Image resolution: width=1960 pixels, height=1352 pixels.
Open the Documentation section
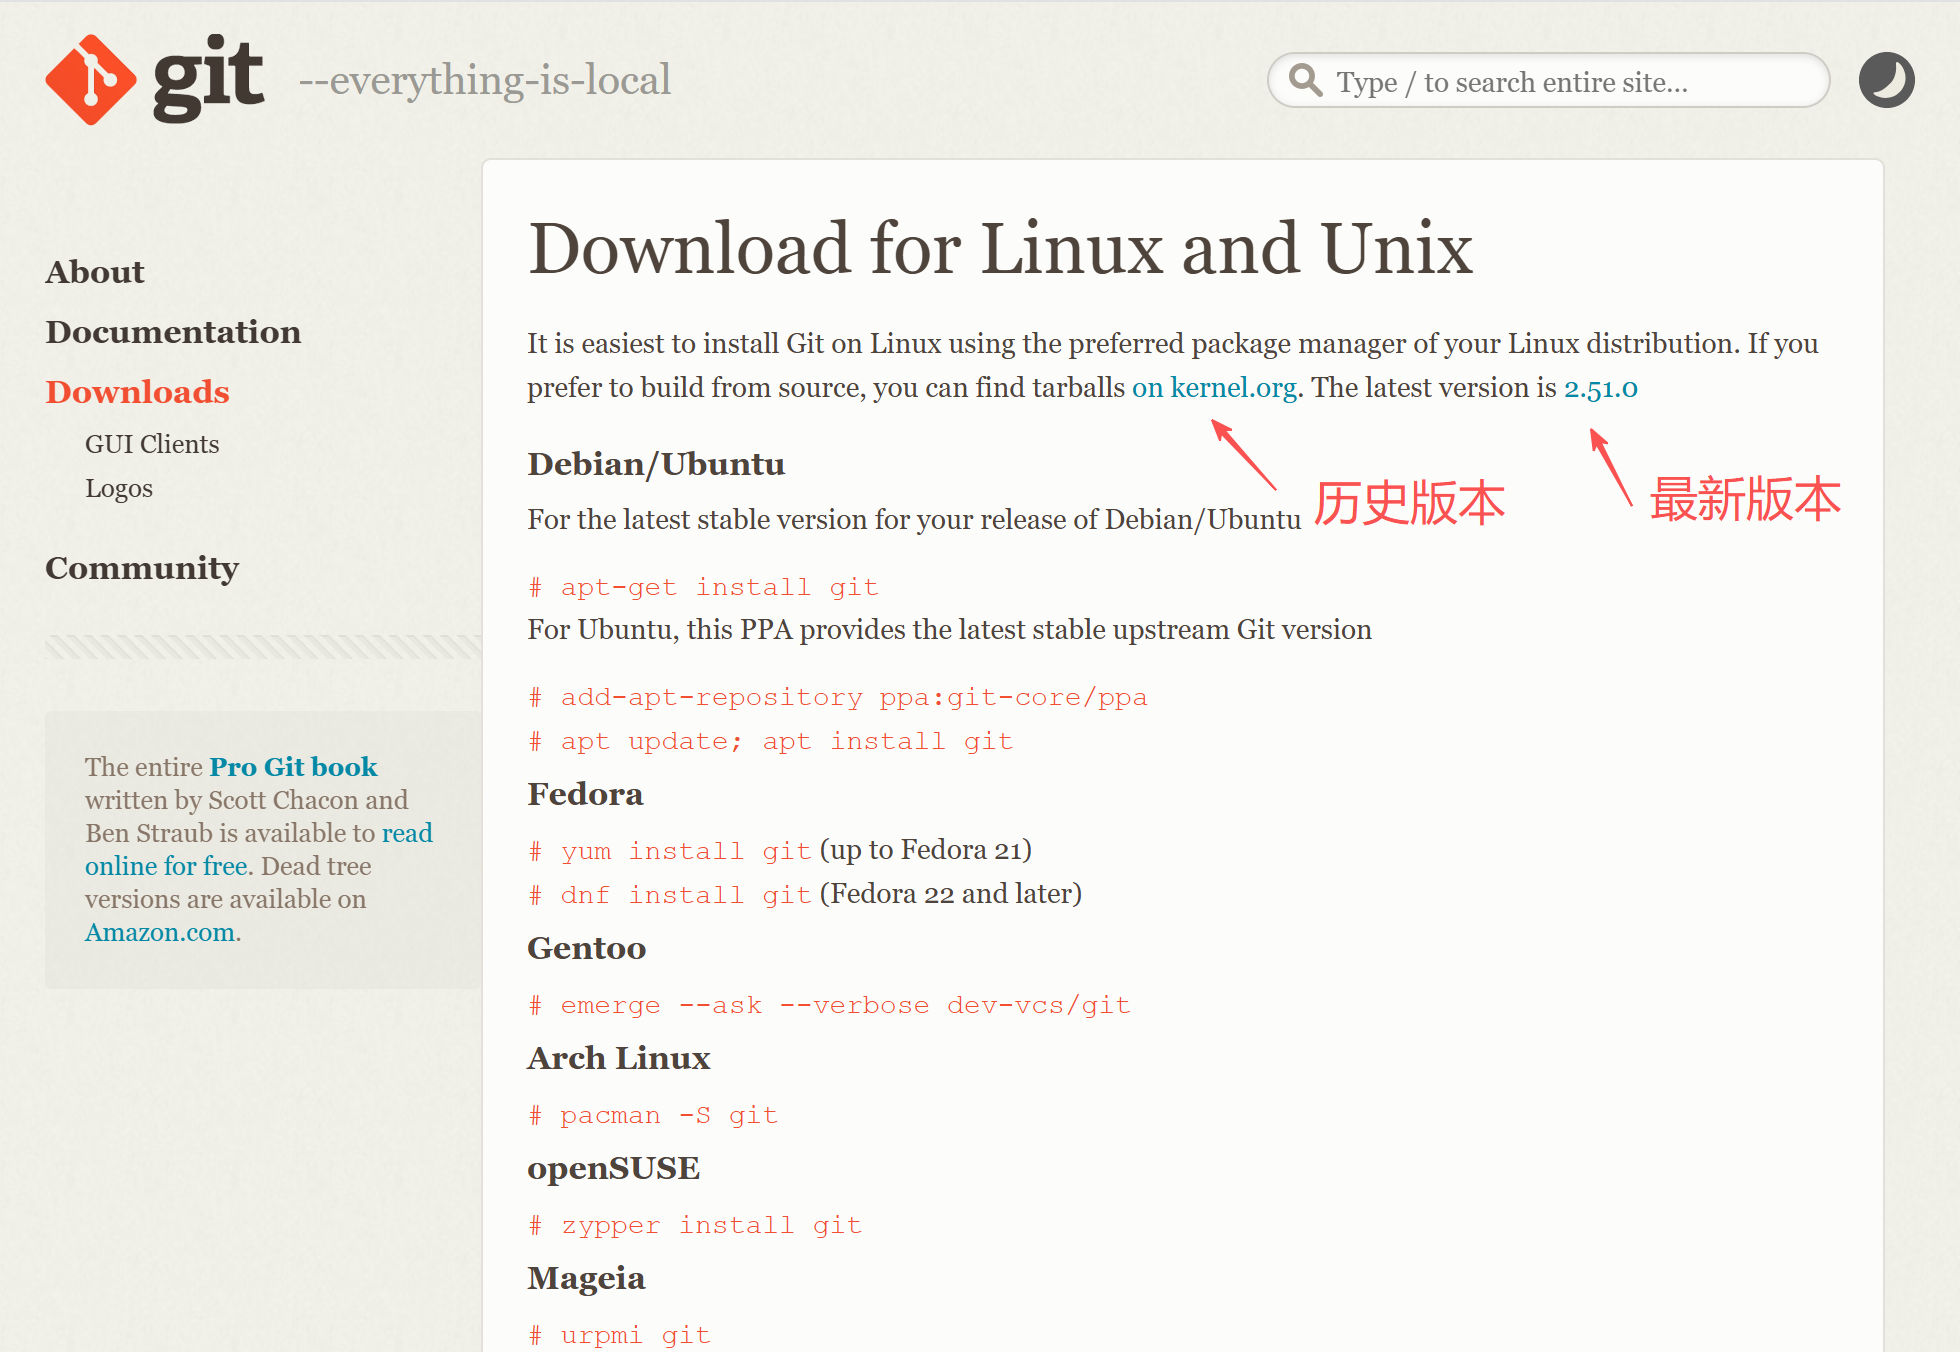tap(173, 332)
